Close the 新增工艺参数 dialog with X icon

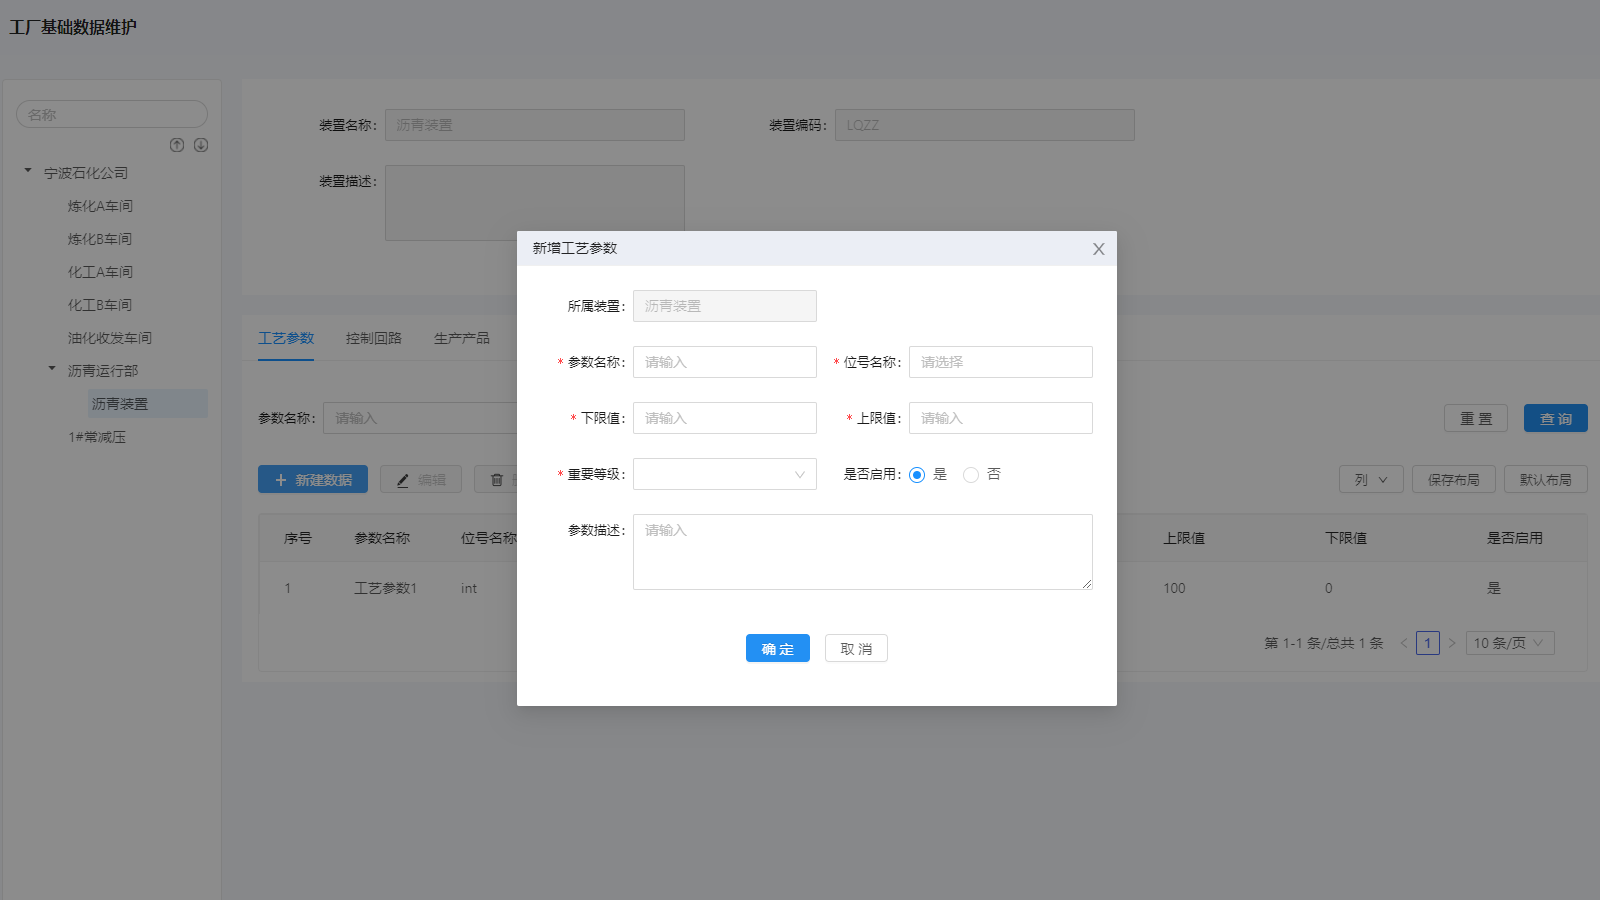tap(1098, 249)
